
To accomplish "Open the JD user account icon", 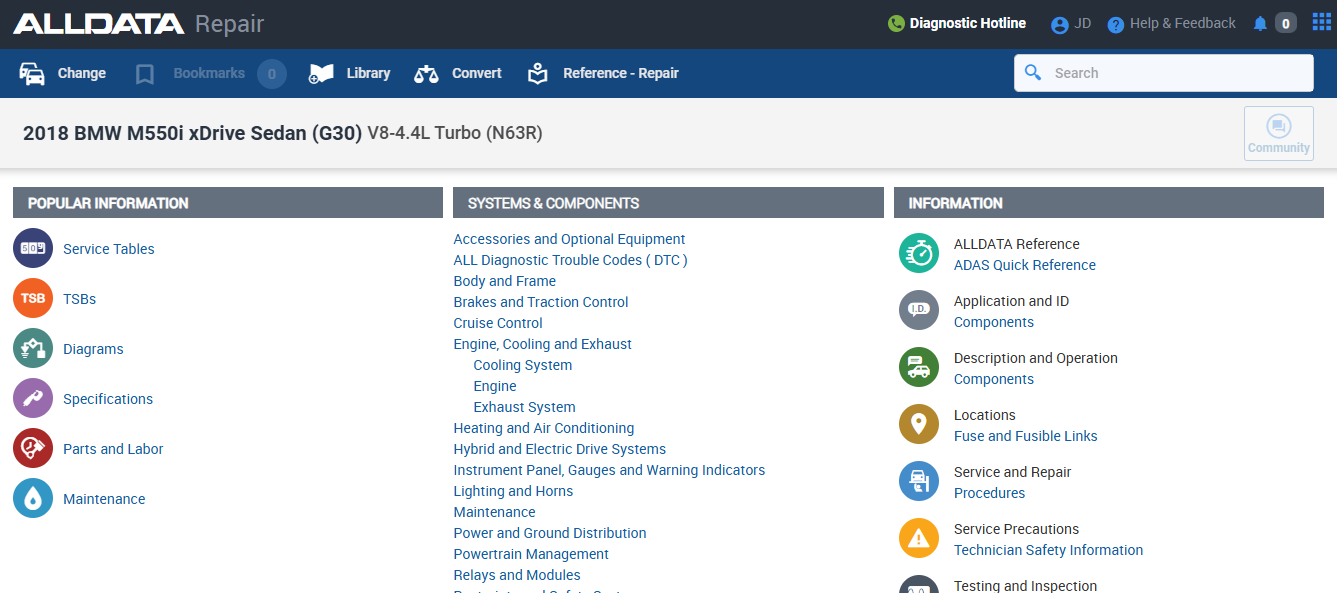I will (1060, 25).
